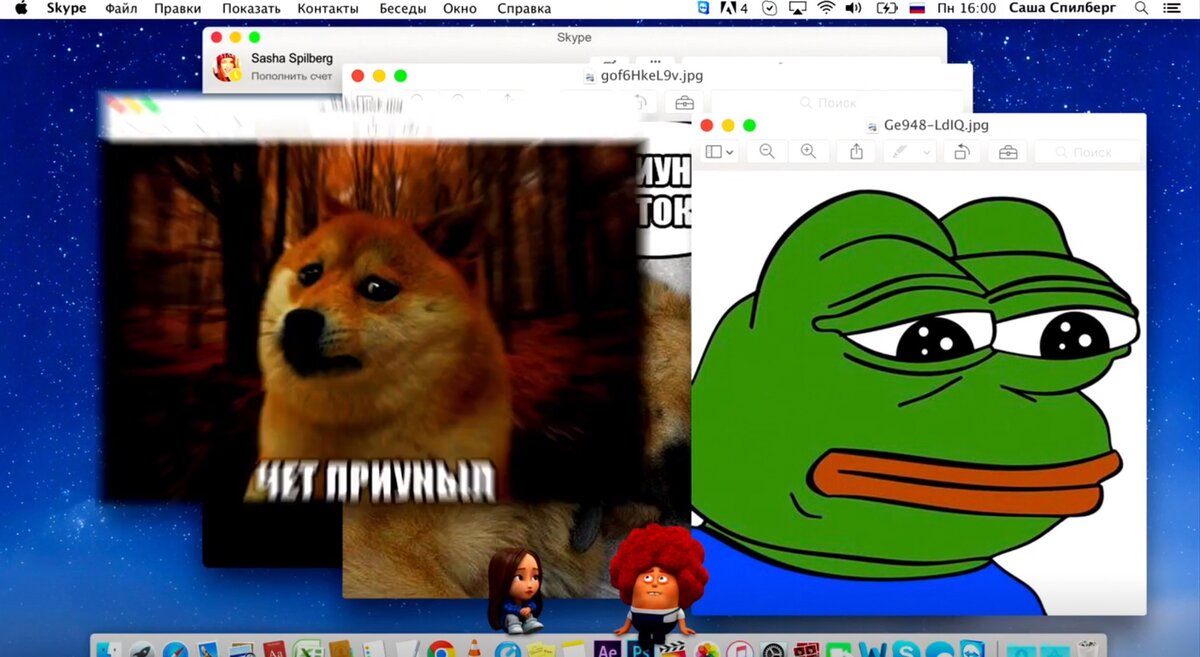
Task: Click the battery status icon
Action: pyautogui.click(x=886, y=8)
